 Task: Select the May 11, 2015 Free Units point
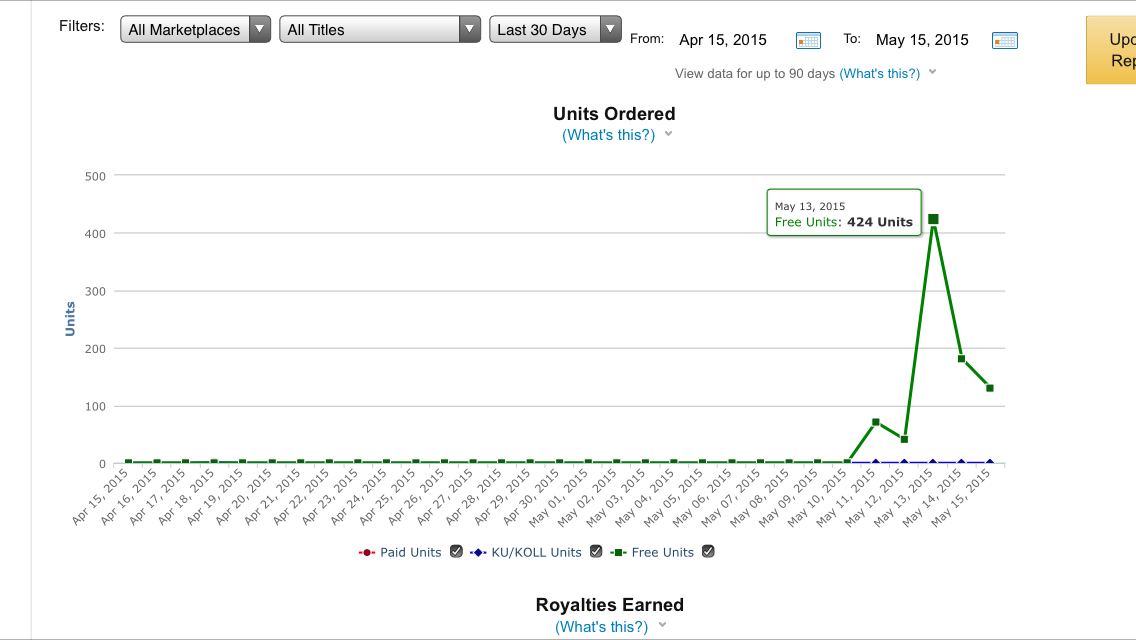click(876, 422)
